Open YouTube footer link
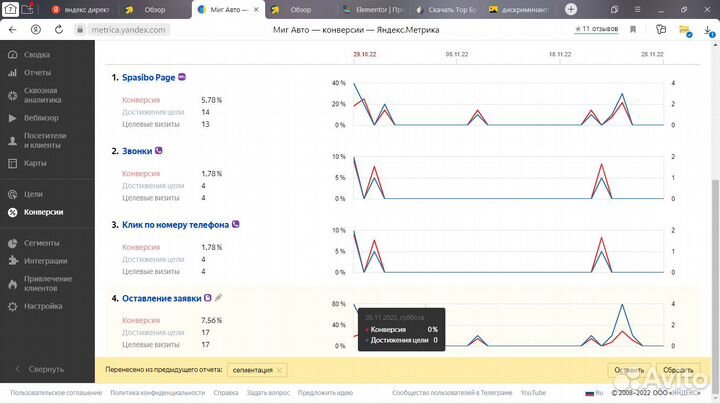 tap(533, 393)
